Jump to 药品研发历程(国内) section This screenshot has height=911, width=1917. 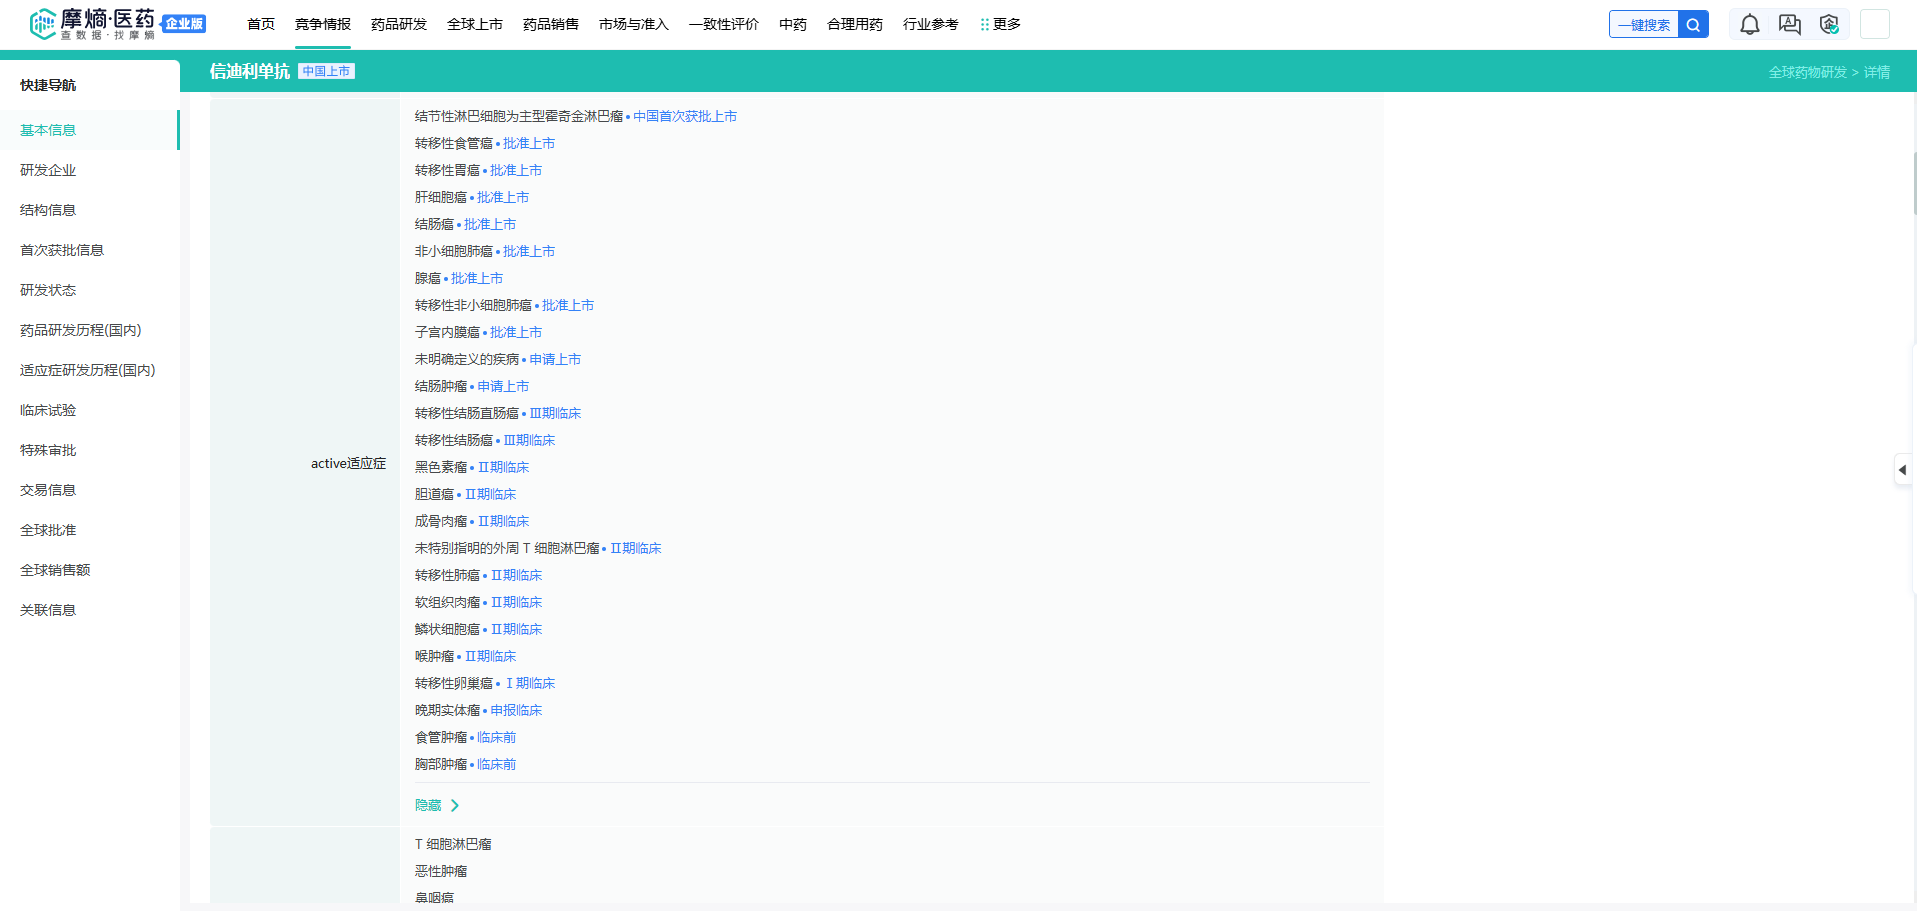(x=81, y=330)
